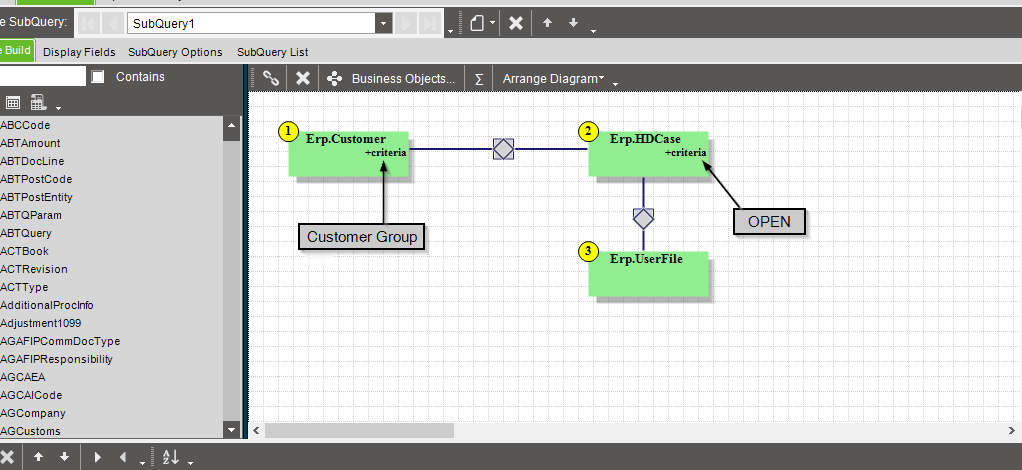Open overflow arrow after A-Z sort

tap(190, 462)
